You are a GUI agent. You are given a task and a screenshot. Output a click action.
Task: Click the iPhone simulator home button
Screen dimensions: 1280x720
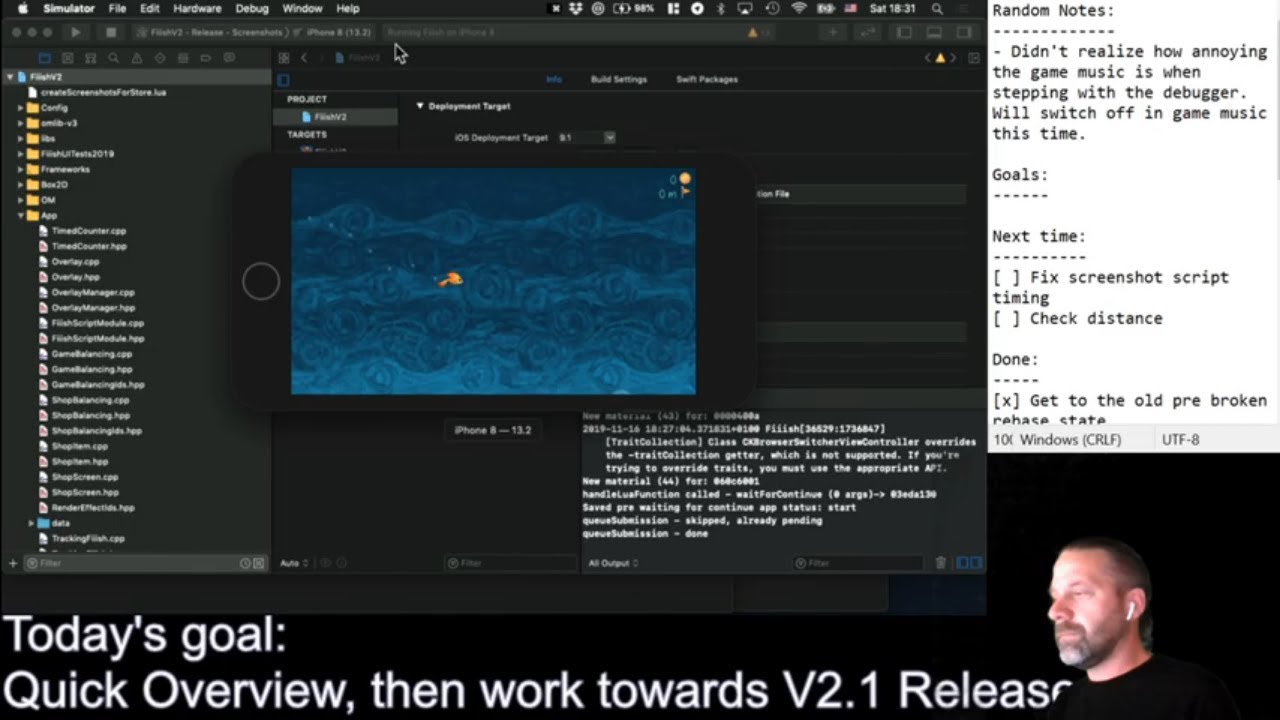point(261,281)
